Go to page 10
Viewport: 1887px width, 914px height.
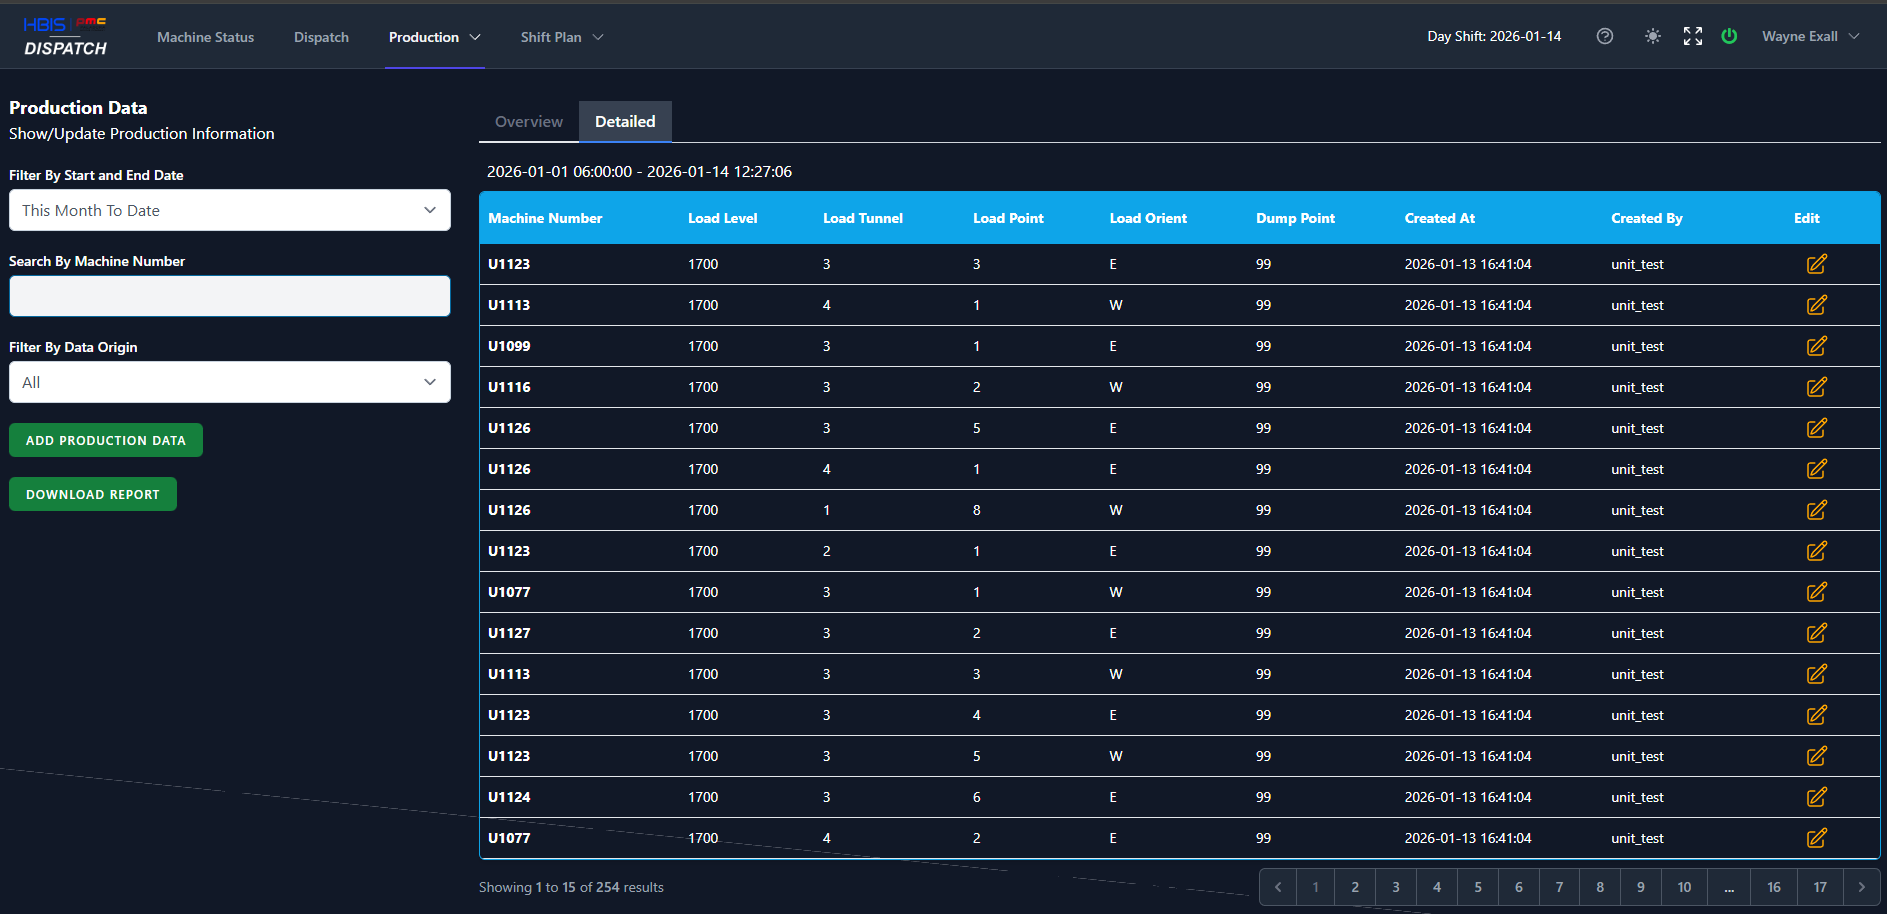pyautogui.click(x=1685, y=887)
